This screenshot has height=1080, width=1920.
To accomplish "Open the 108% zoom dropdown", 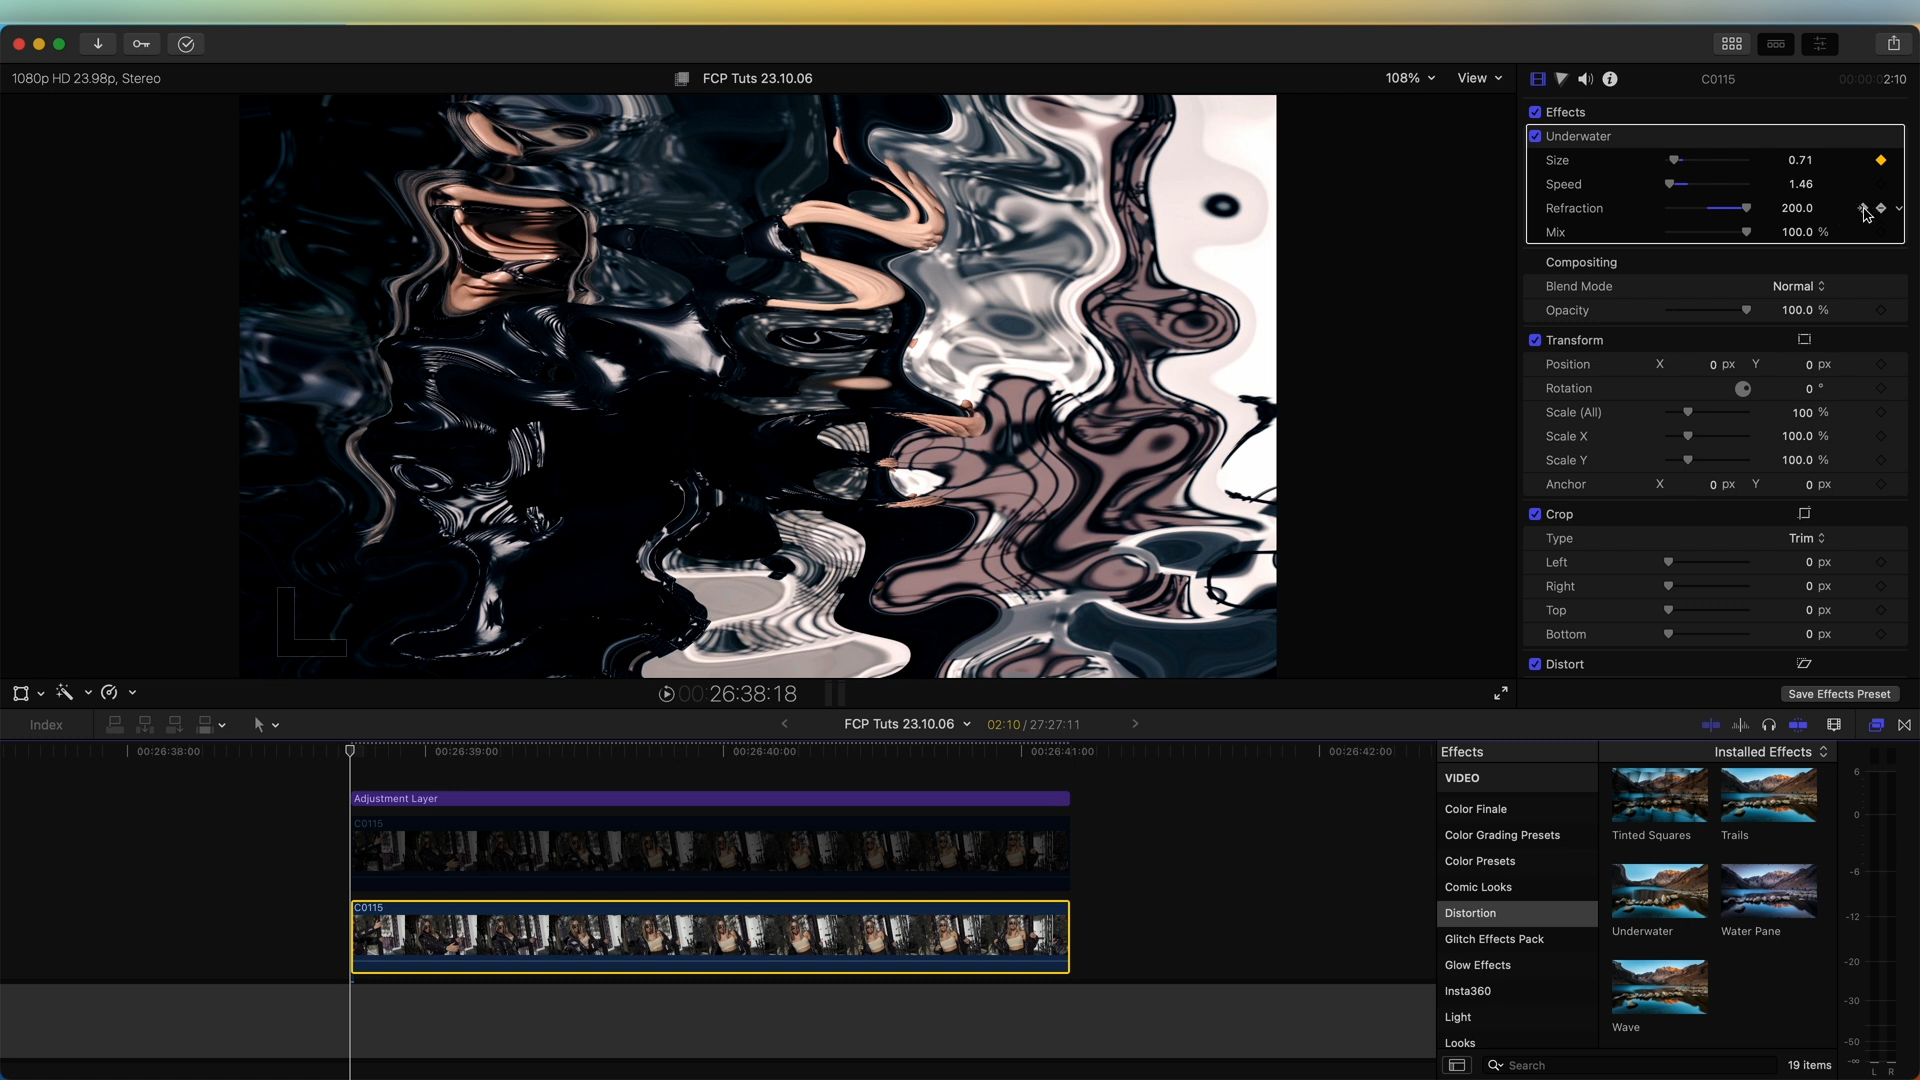I will tap(1410, 78).
